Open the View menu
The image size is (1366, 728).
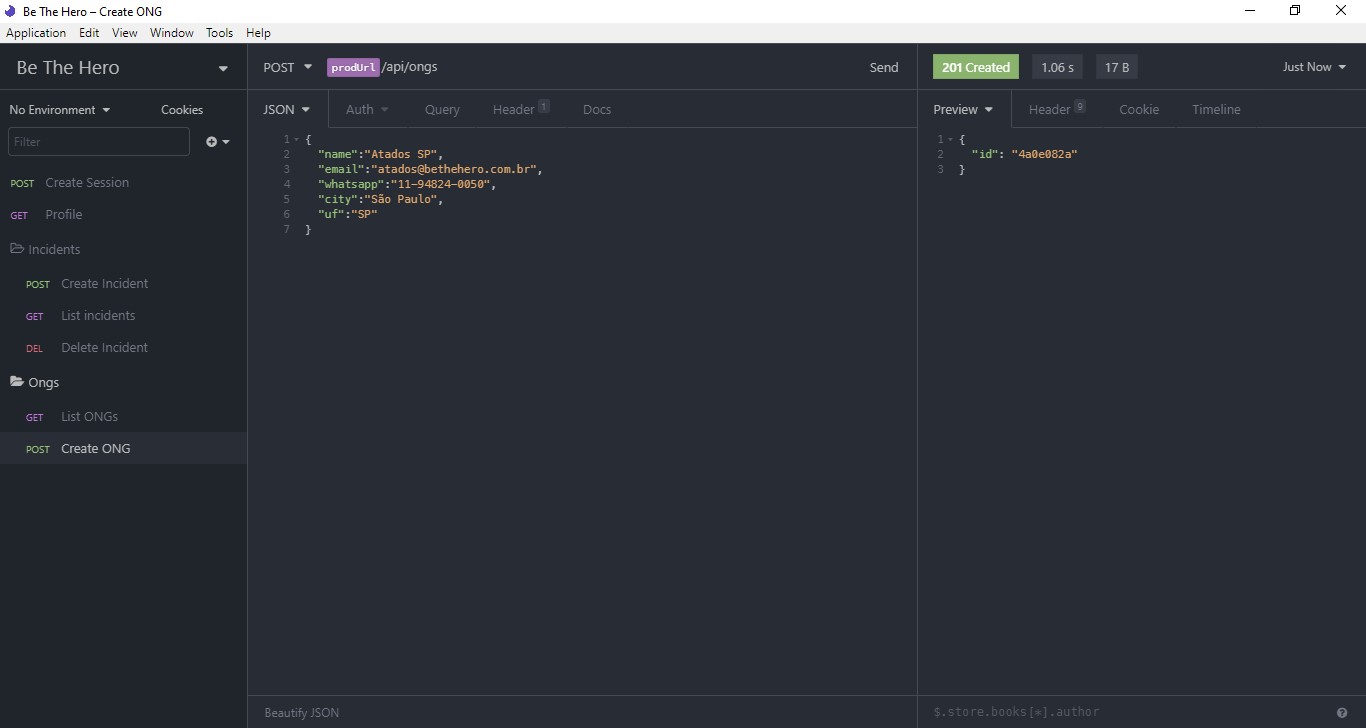click(x=125, y=33)
